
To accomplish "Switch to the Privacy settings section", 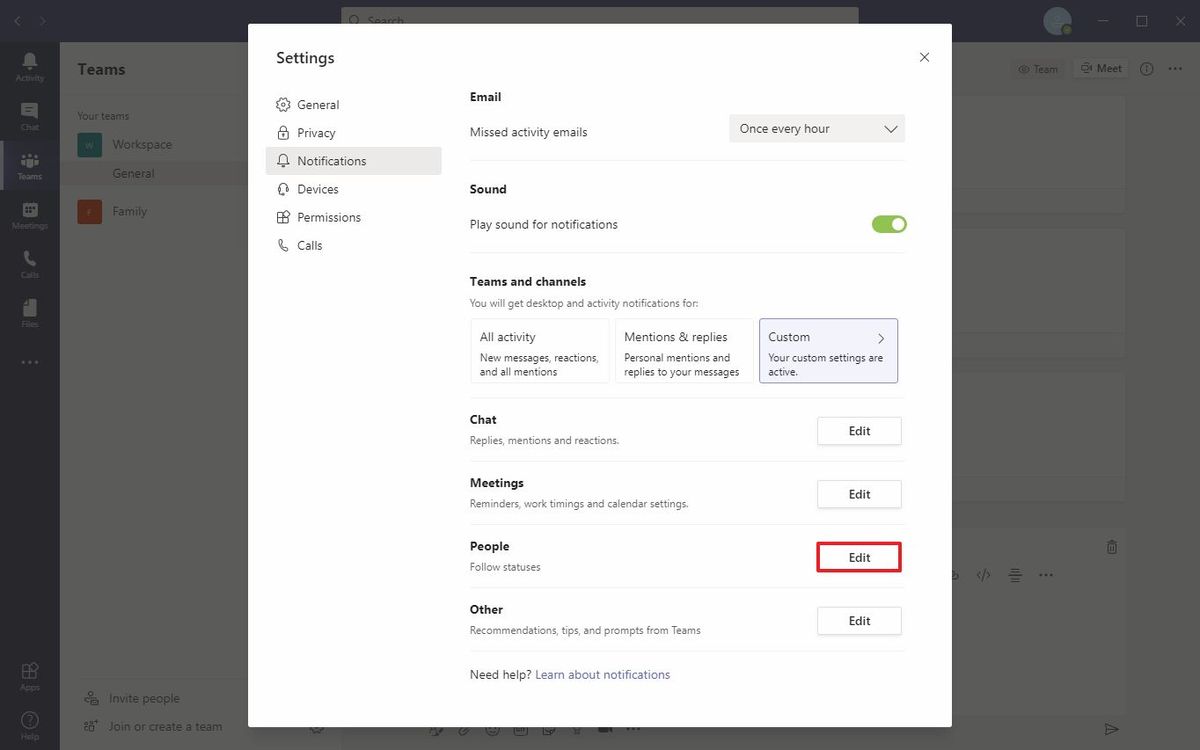I will [316, 132].
